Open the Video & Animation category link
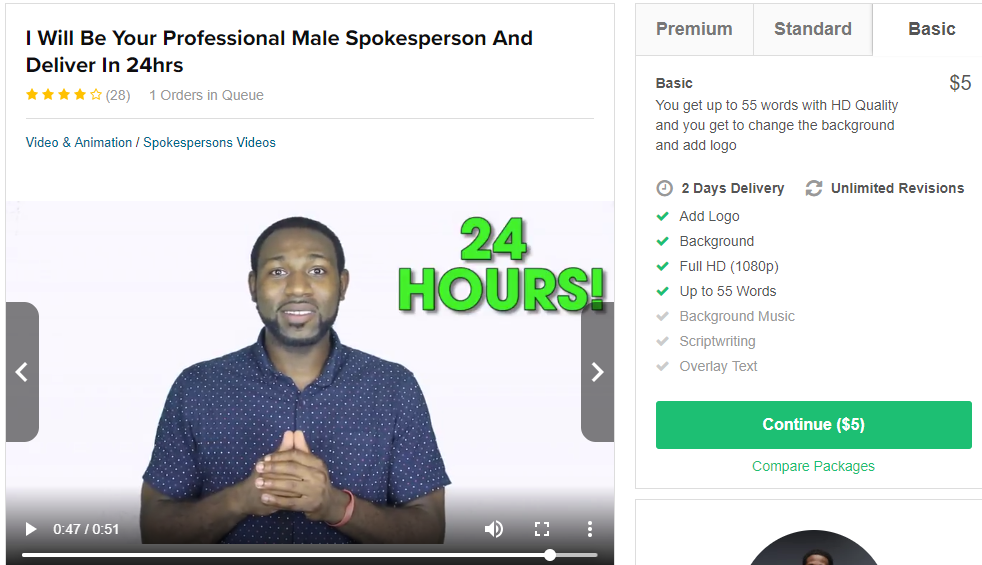982x565 pixels. pos(79,142)
